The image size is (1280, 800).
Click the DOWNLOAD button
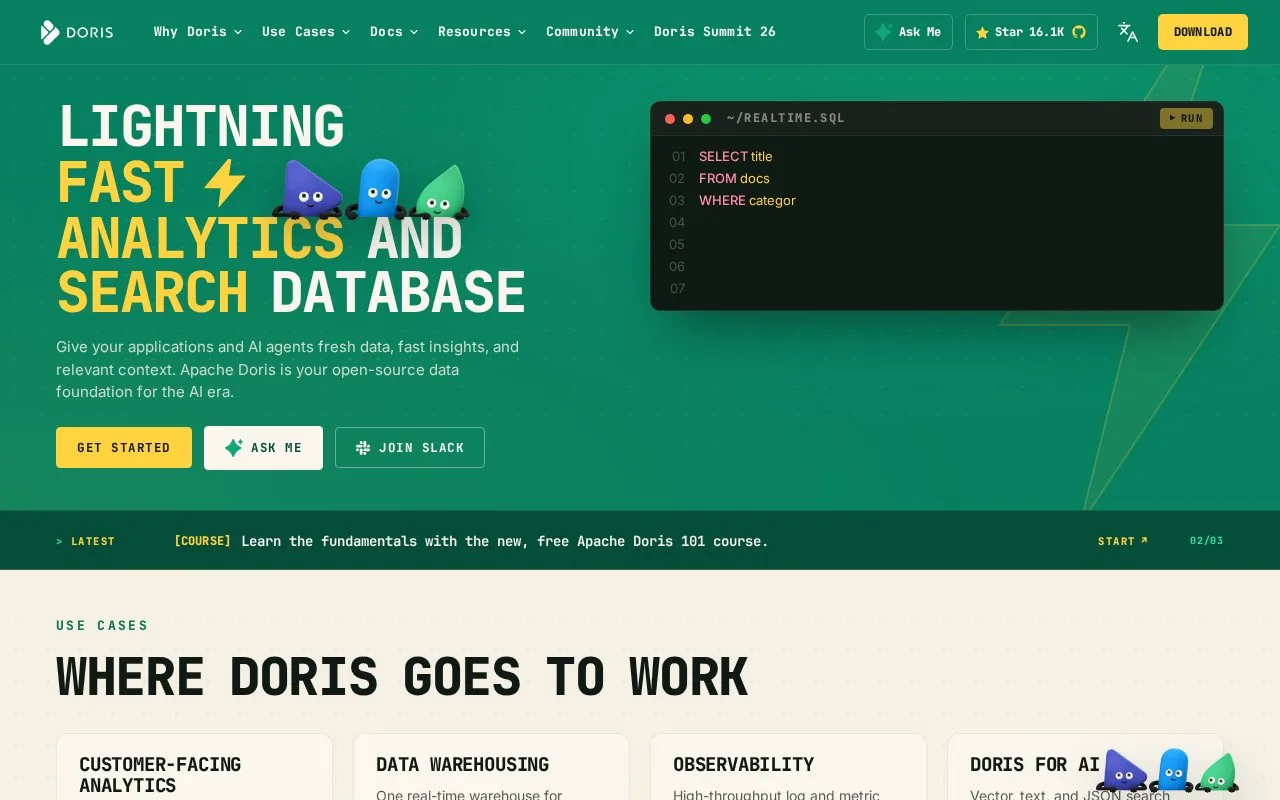[x=1203, y=32]
